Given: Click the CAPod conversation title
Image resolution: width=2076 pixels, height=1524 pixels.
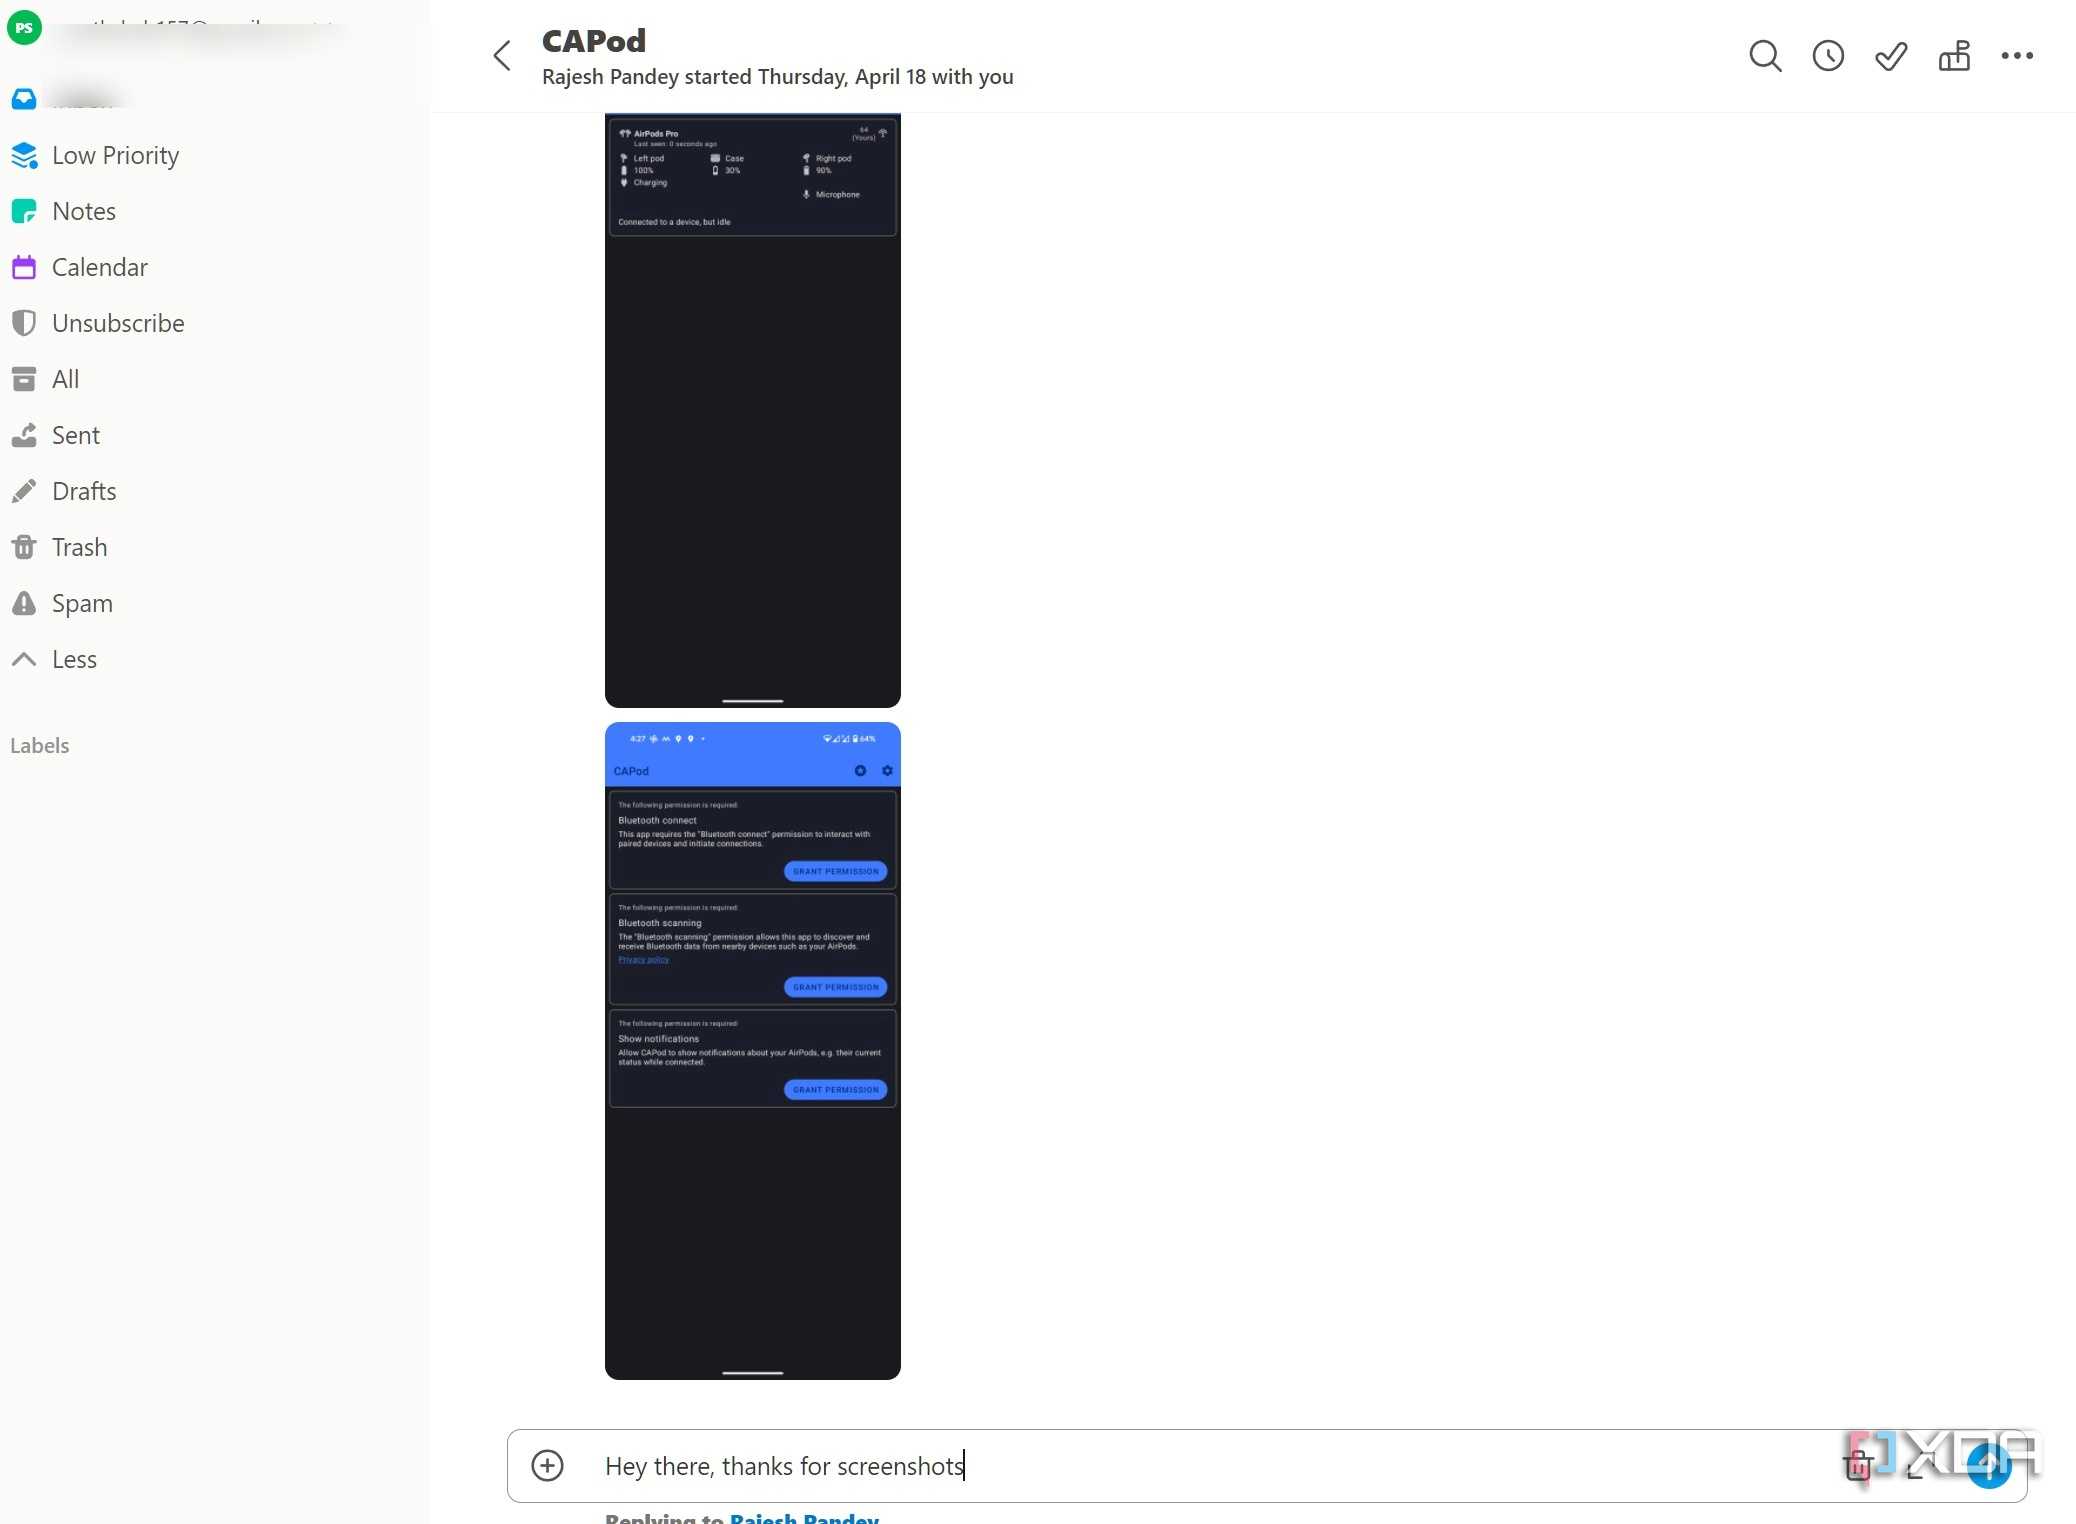Looking at the screenshot, I should coord(594,41).
